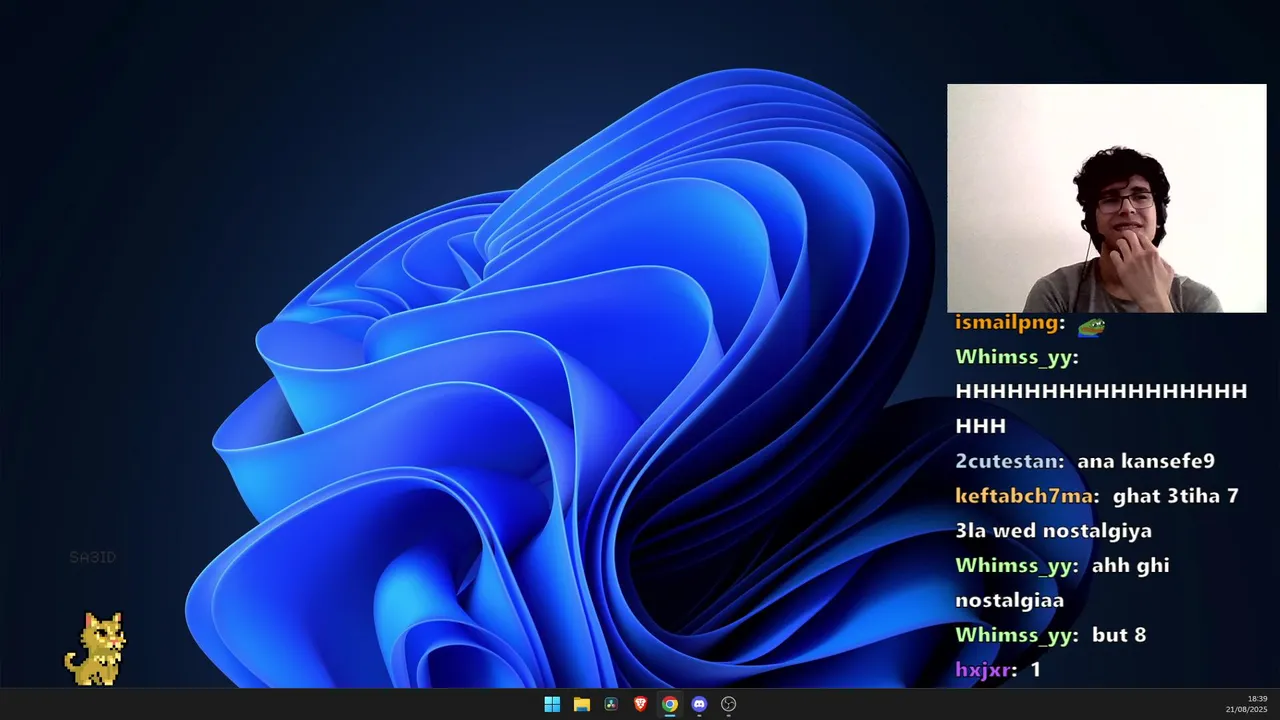1280x720 pixels.
Task: Click the 'ahh ghi' chat message
Action: pos(1130,566)
